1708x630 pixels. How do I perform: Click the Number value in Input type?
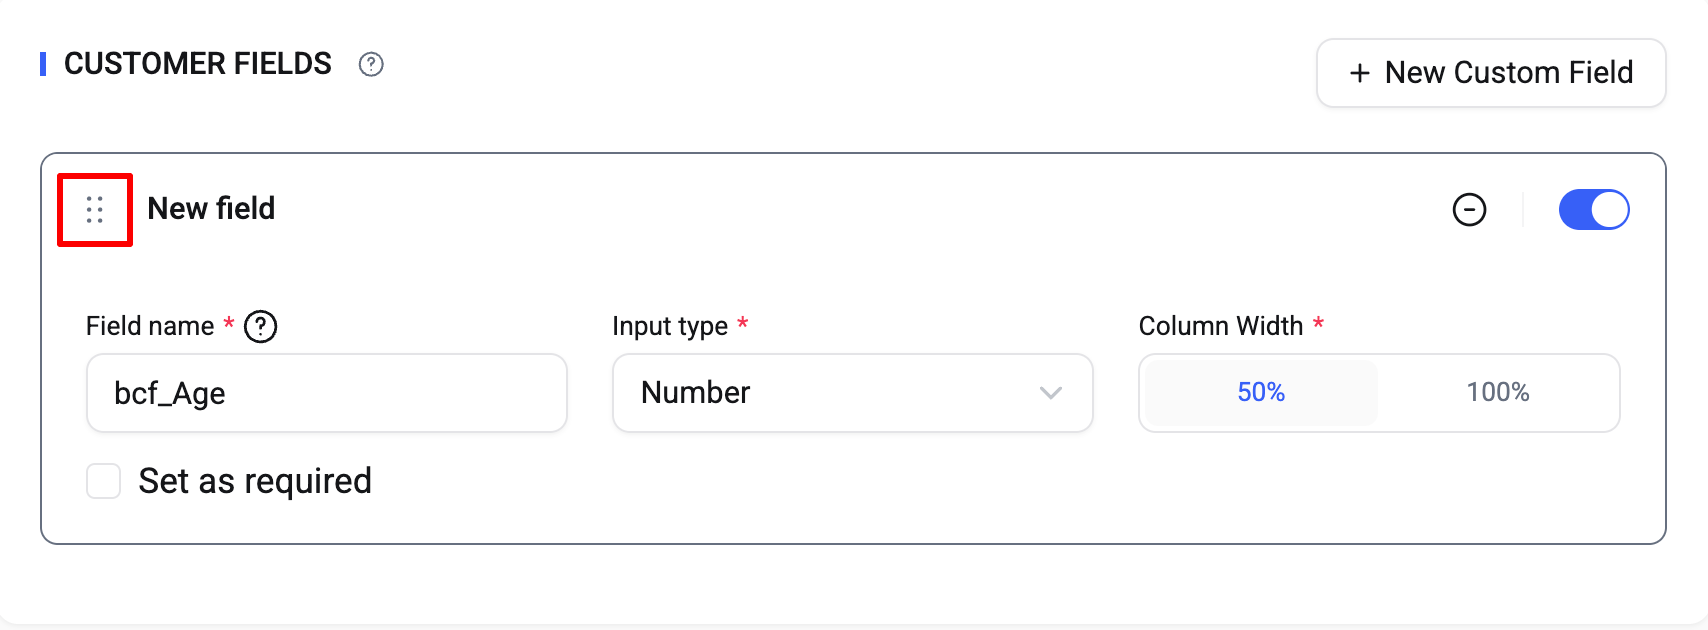(696, 393)
